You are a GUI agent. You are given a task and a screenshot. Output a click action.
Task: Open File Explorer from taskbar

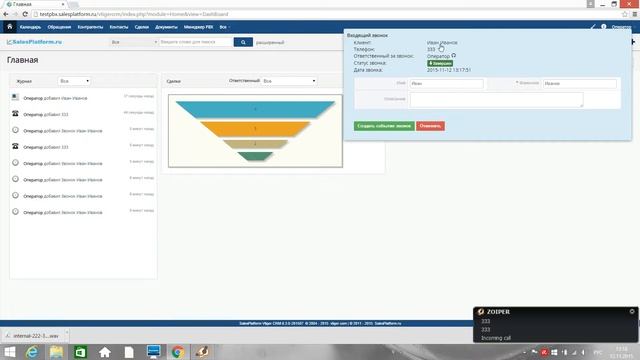coord(56,352)
